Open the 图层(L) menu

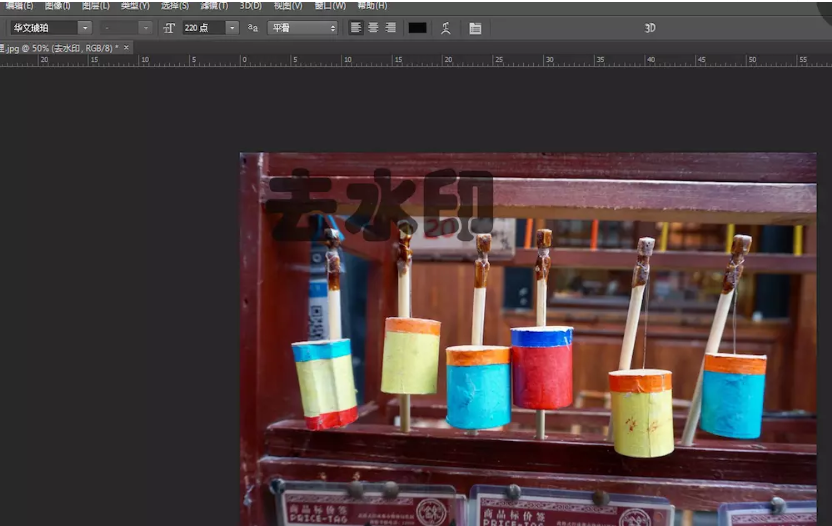tap(96, 5)
